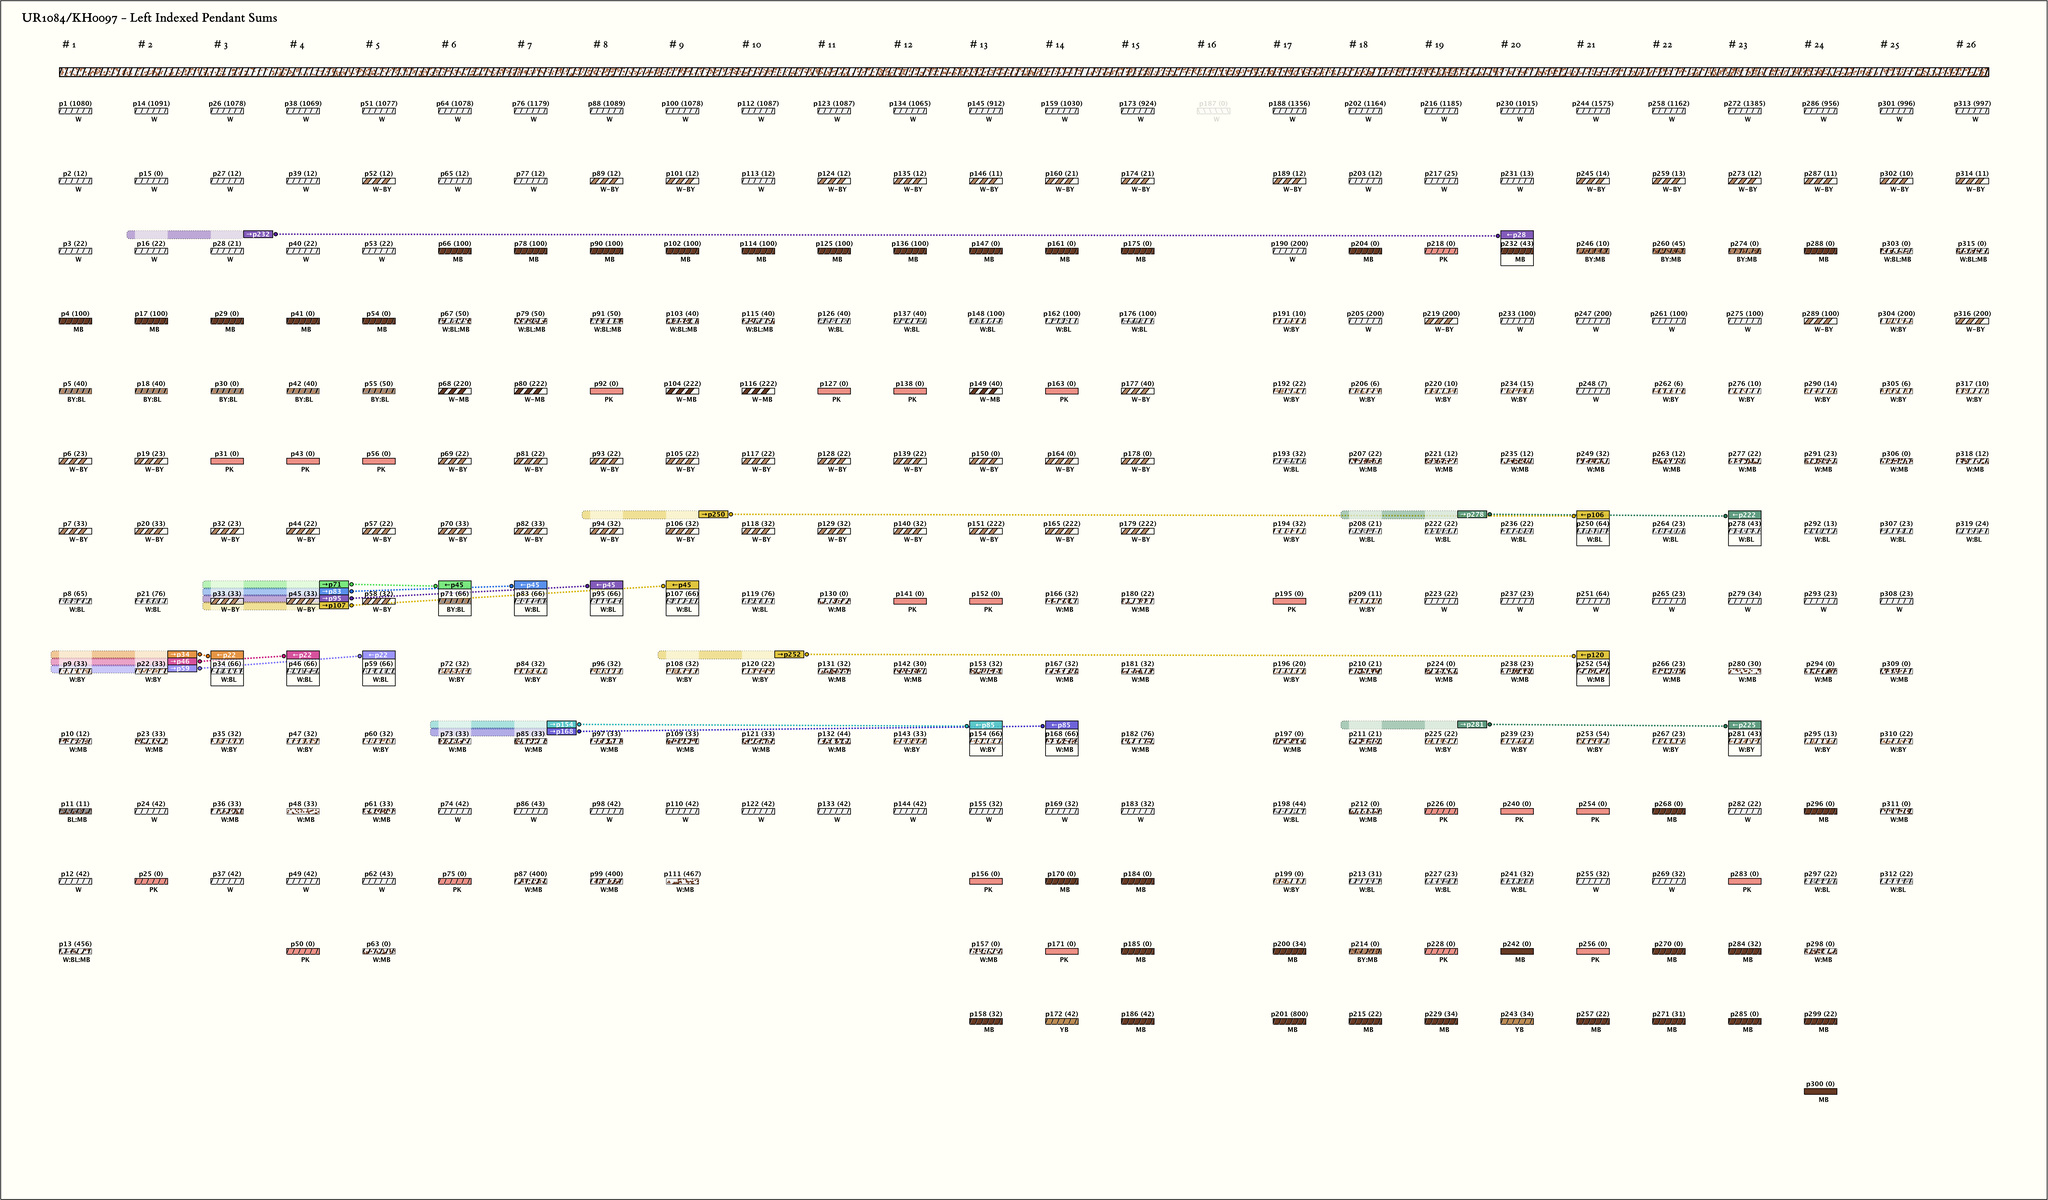The image size is (2048, 1200).
Task: Click the yellow ←p106 tag above p250
Action: coord(1592,515)
